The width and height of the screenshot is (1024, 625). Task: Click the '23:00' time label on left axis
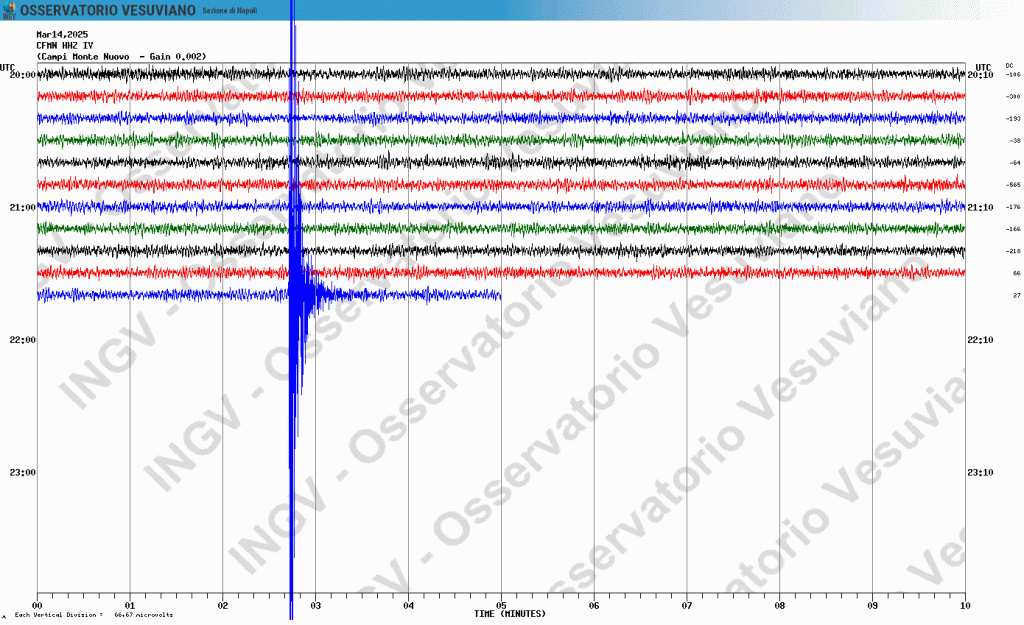(22, 473)
